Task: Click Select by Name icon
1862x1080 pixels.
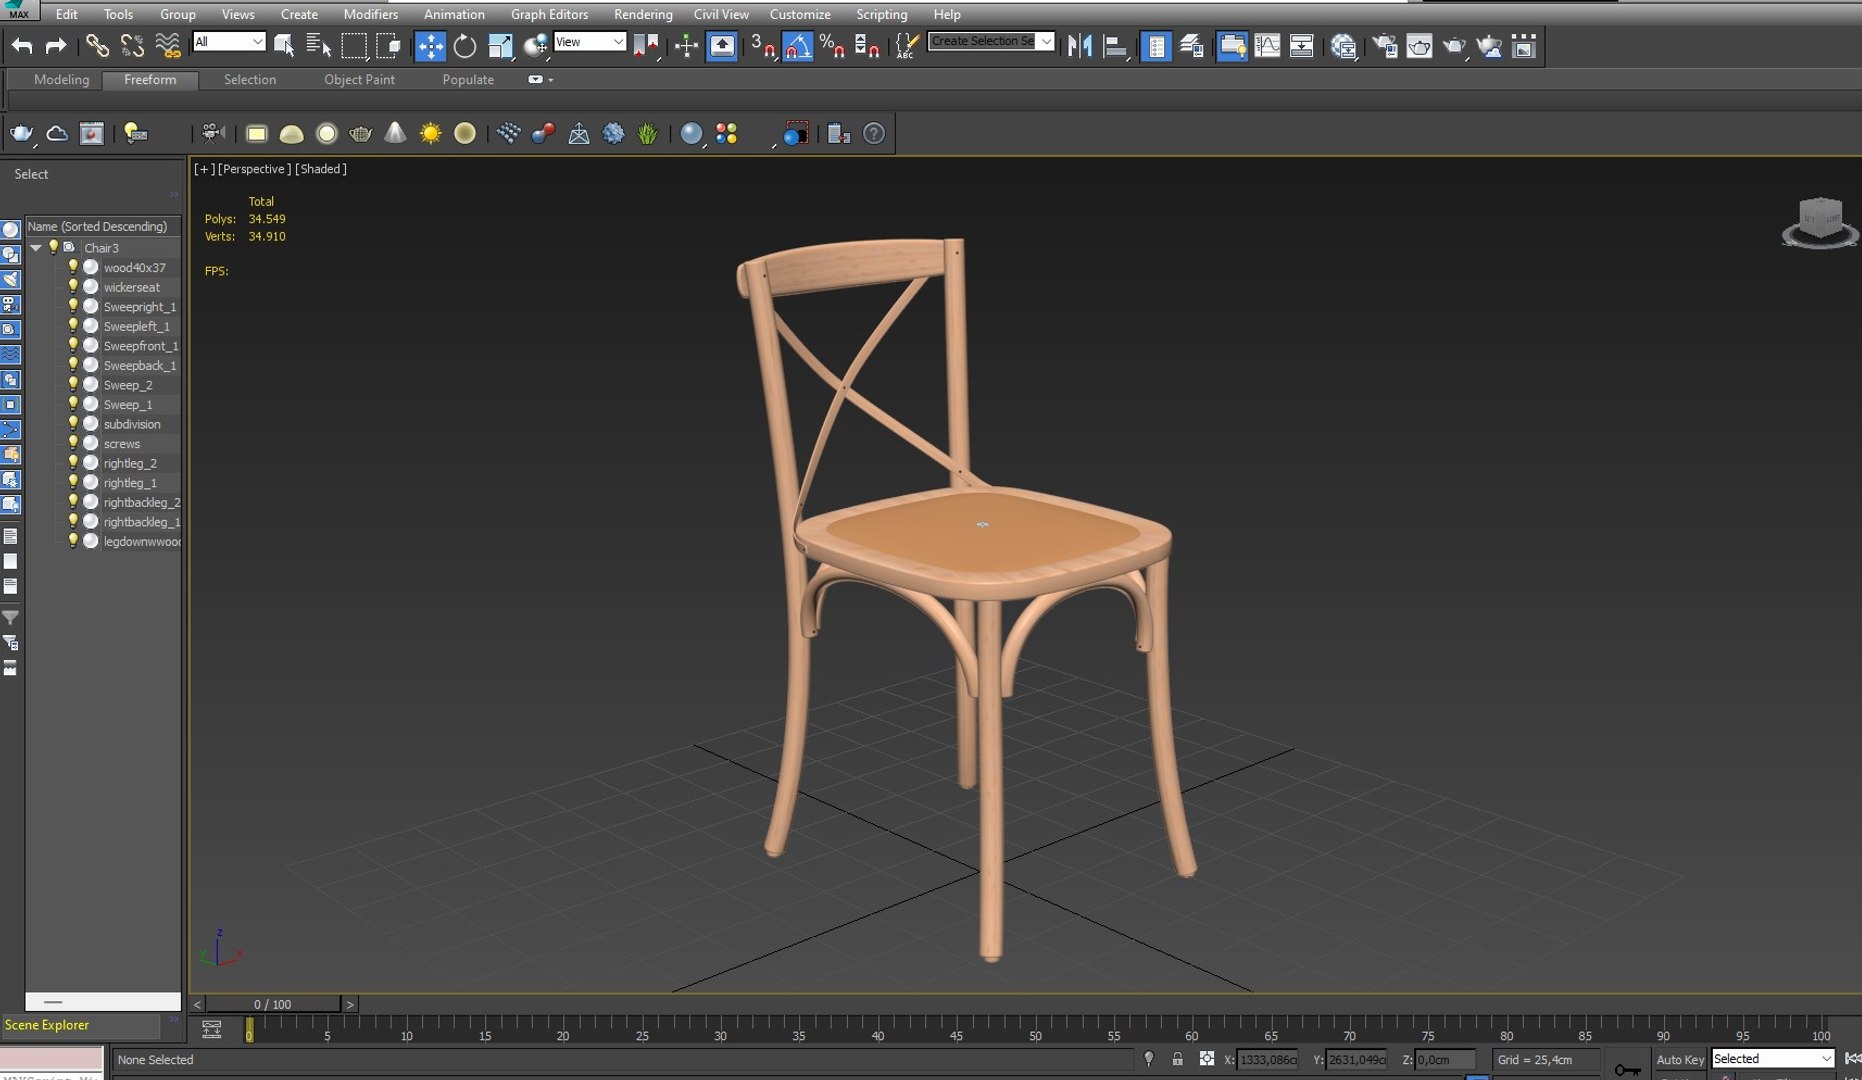Action: click(319, 45)
